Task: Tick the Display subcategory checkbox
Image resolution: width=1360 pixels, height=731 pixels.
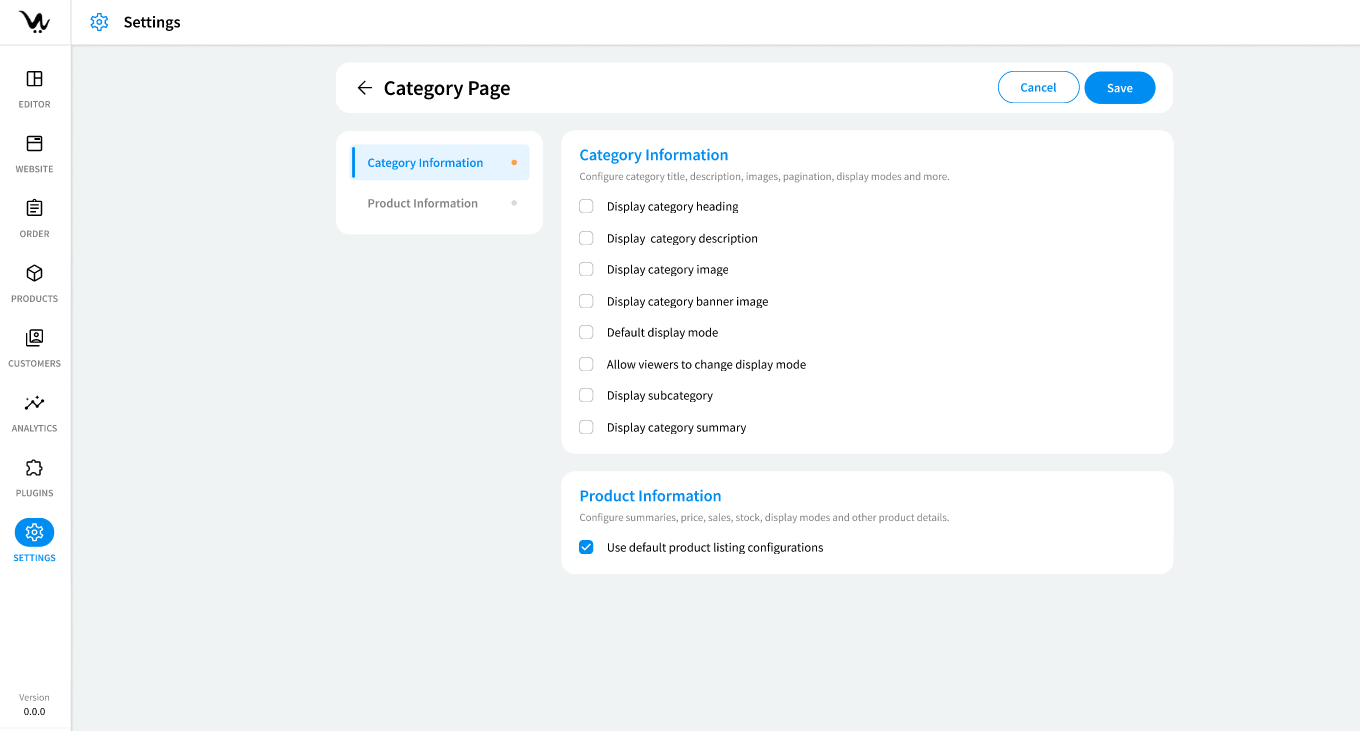Action: click(586, 396)
